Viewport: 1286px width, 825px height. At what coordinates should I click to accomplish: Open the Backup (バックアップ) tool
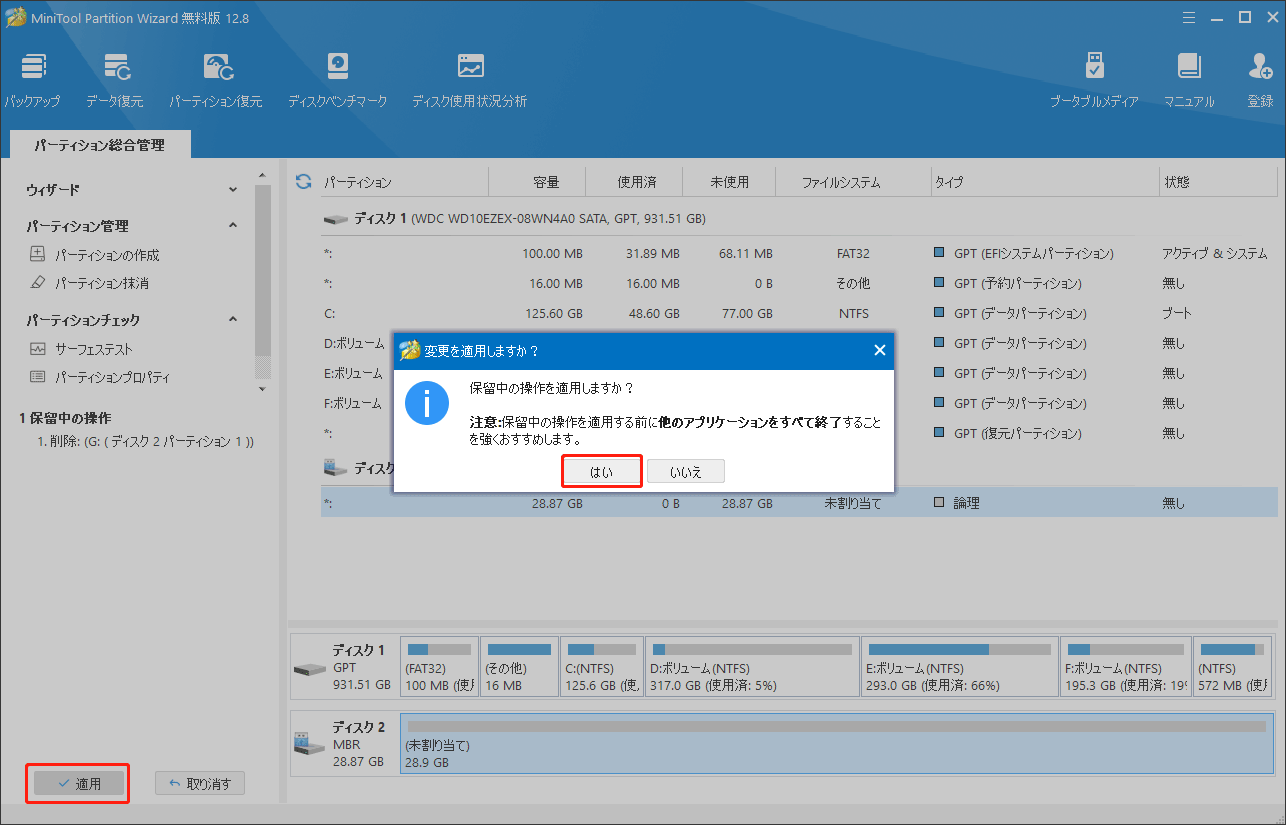(32, 80)
